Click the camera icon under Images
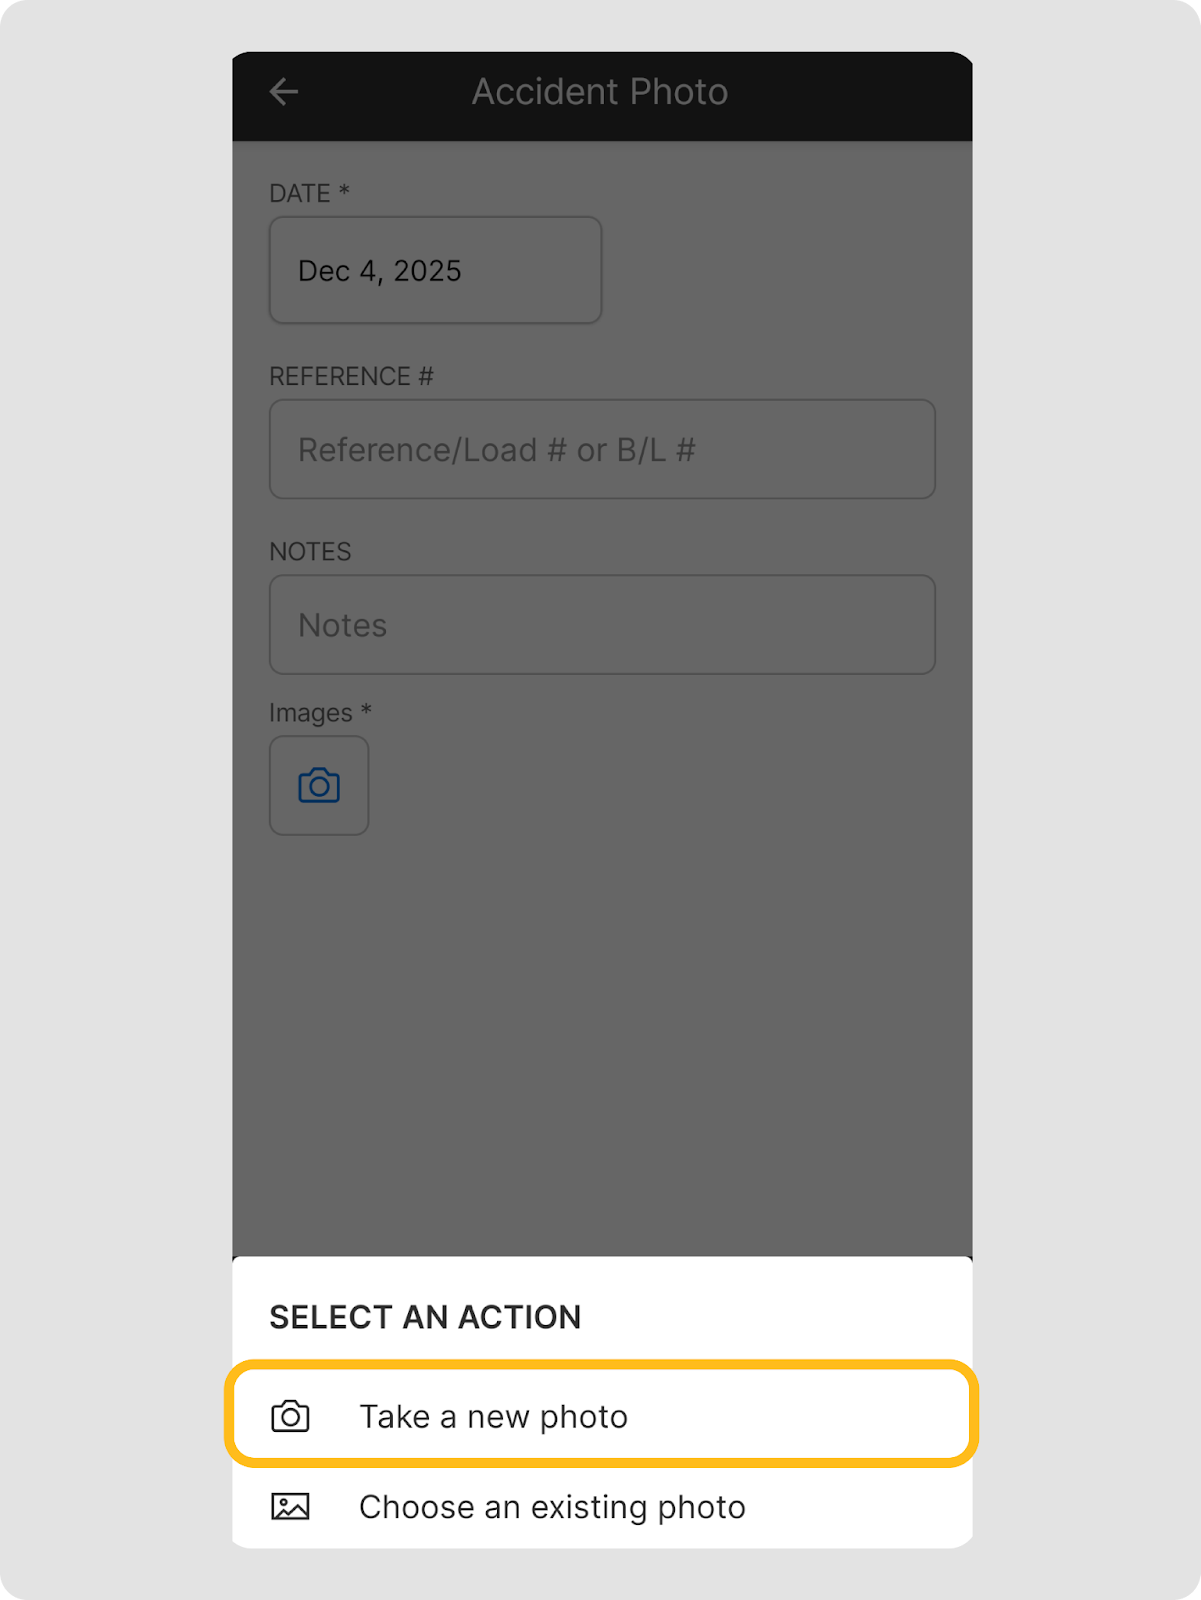The height and width of the screenshot is (1600, 1201). click(x=319, y=786)
